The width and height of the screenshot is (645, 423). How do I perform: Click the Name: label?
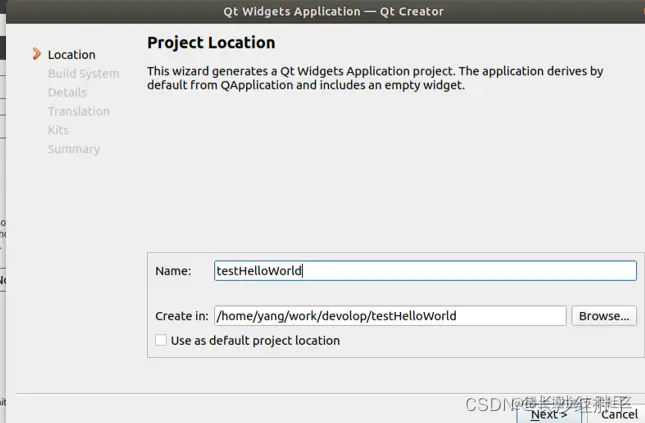point(173,271)
